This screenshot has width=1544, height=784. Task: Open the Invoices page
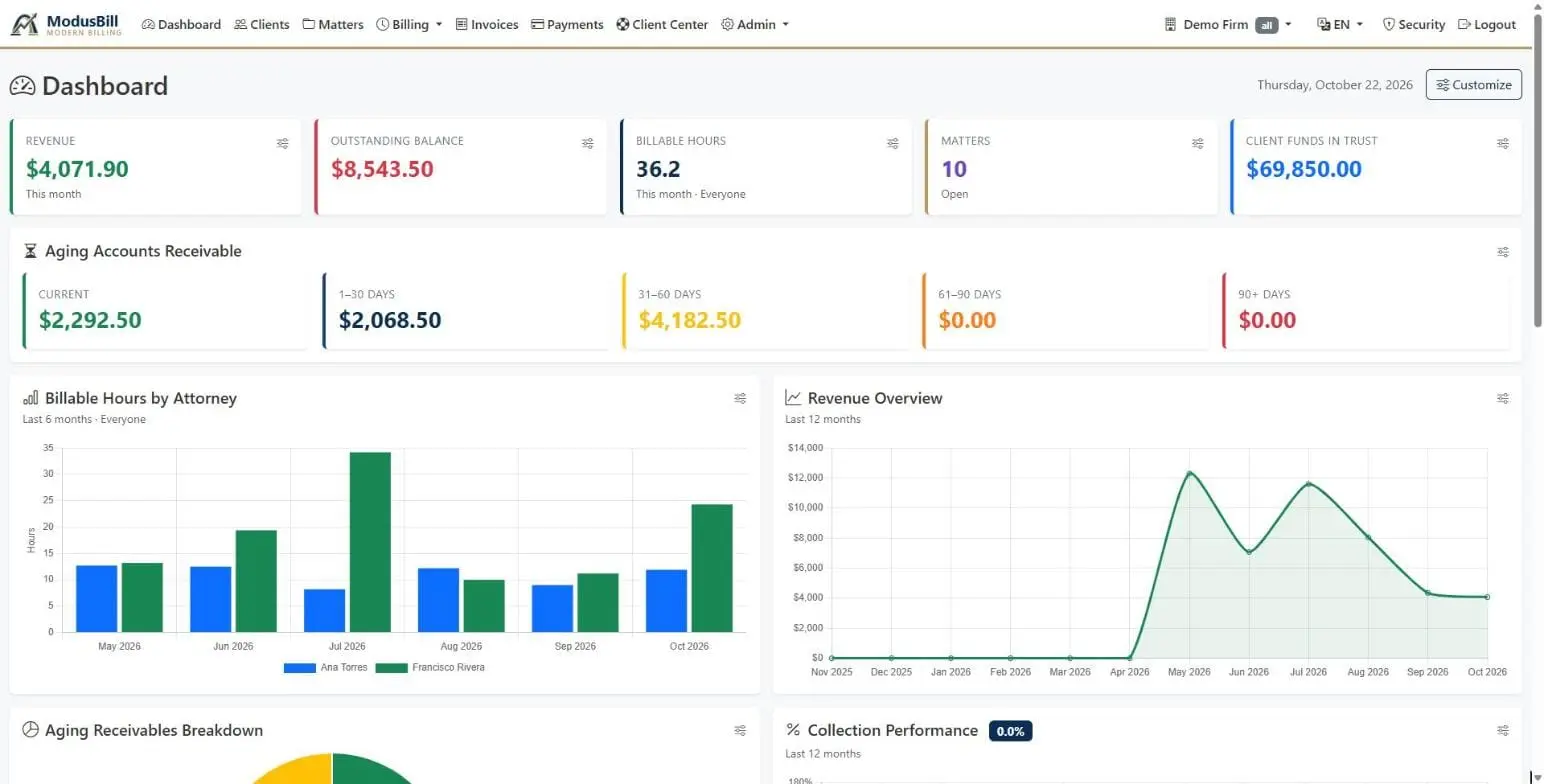(487, 24)
